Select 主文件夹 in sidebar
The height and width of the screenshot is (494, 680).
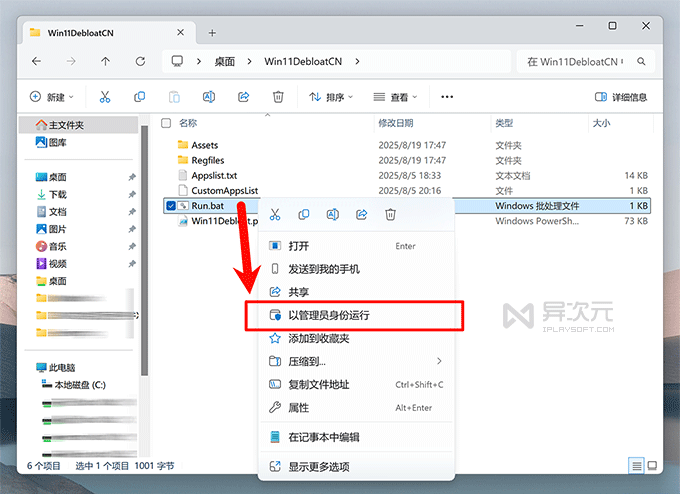(x=78, y=125)
